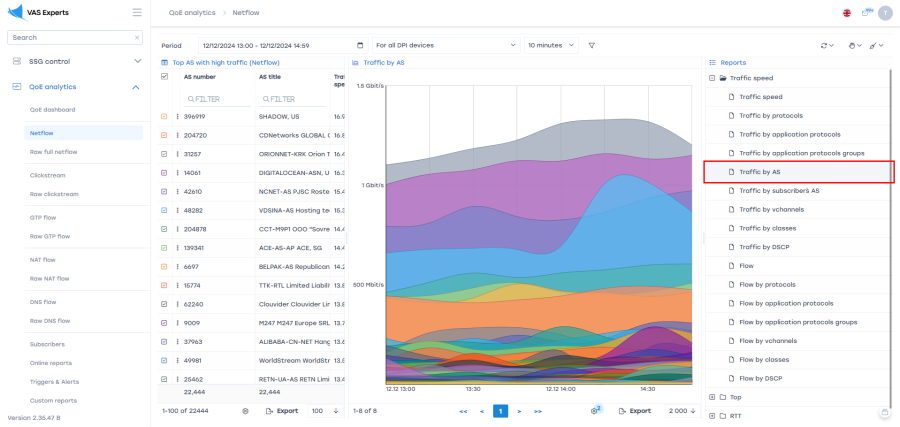Open chart settings gear near Export
This screenshot has height=427, width=900.
tap(596, 410)
